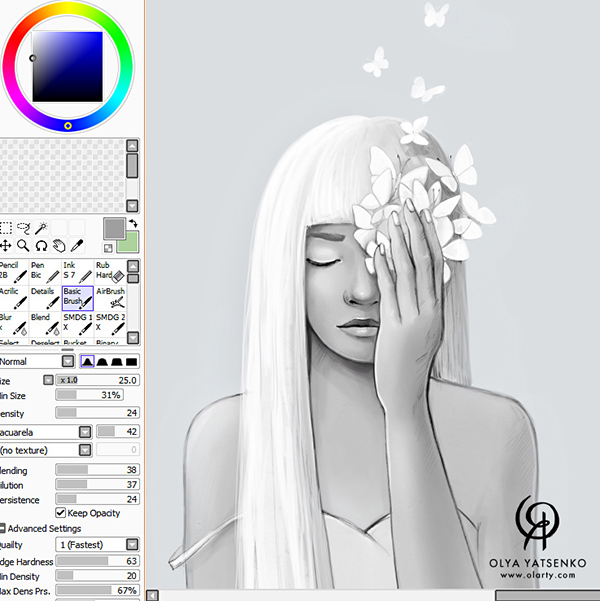Viewport: 600px width, 601px height.
Task: Adjust the Max Dens Prs. 67% slider
Action: point(97,590)
